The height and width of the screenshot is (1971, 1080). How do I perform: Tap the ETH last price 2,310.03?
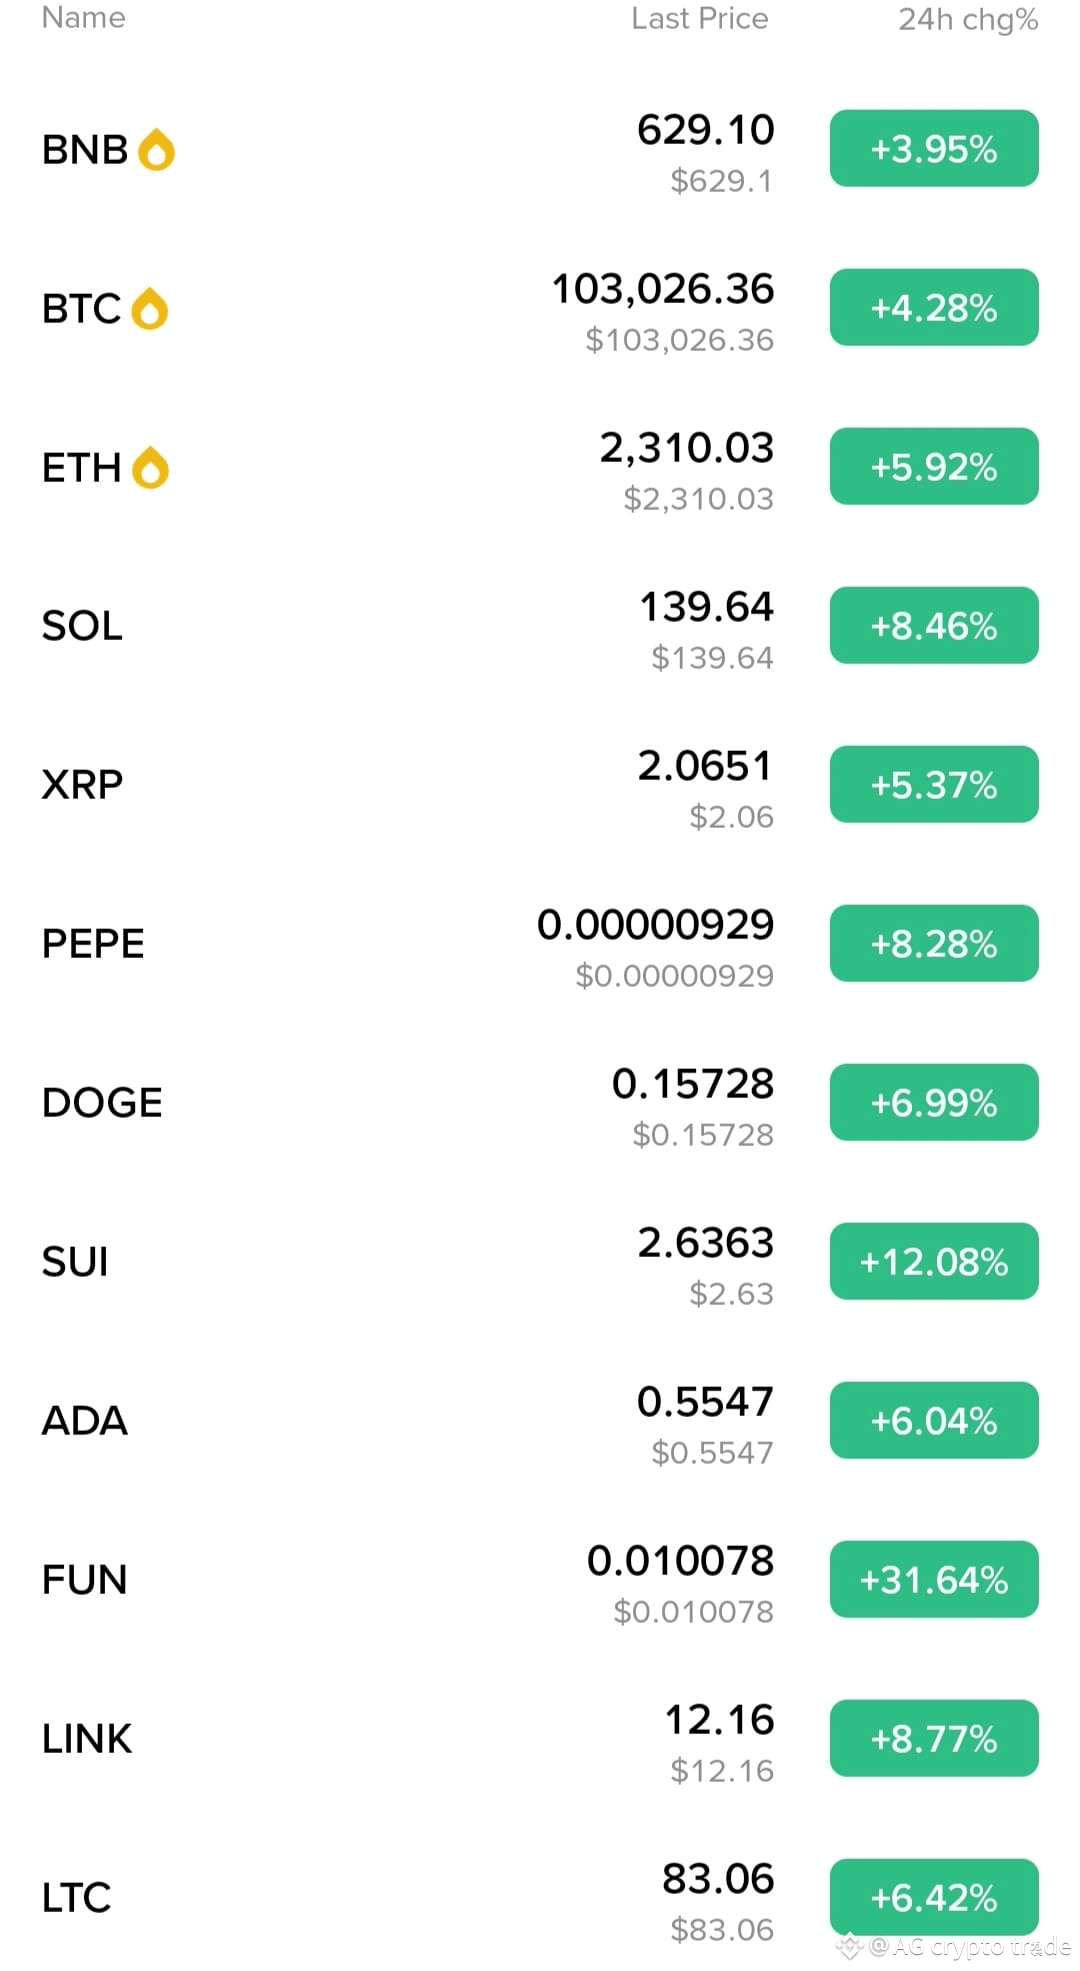point(687,448)
